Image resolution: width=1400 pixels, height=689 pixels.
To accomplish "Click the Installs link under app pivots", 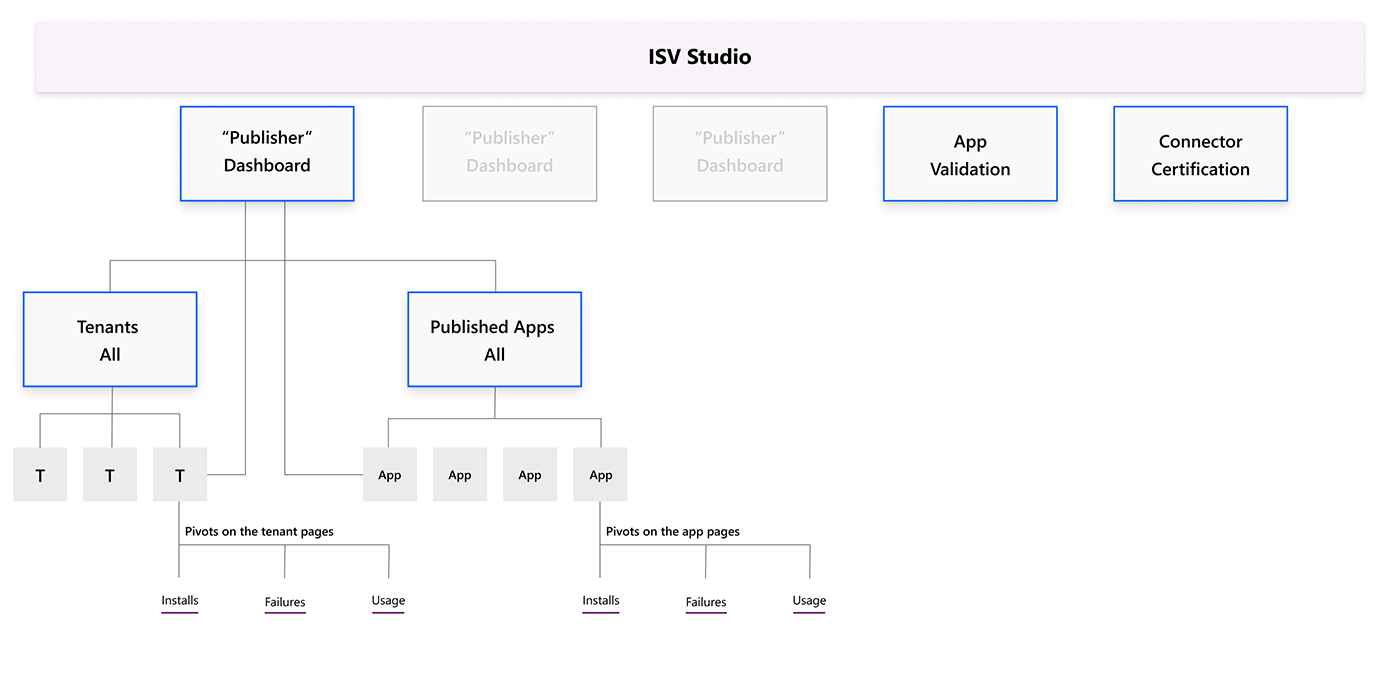I will 600,601.
